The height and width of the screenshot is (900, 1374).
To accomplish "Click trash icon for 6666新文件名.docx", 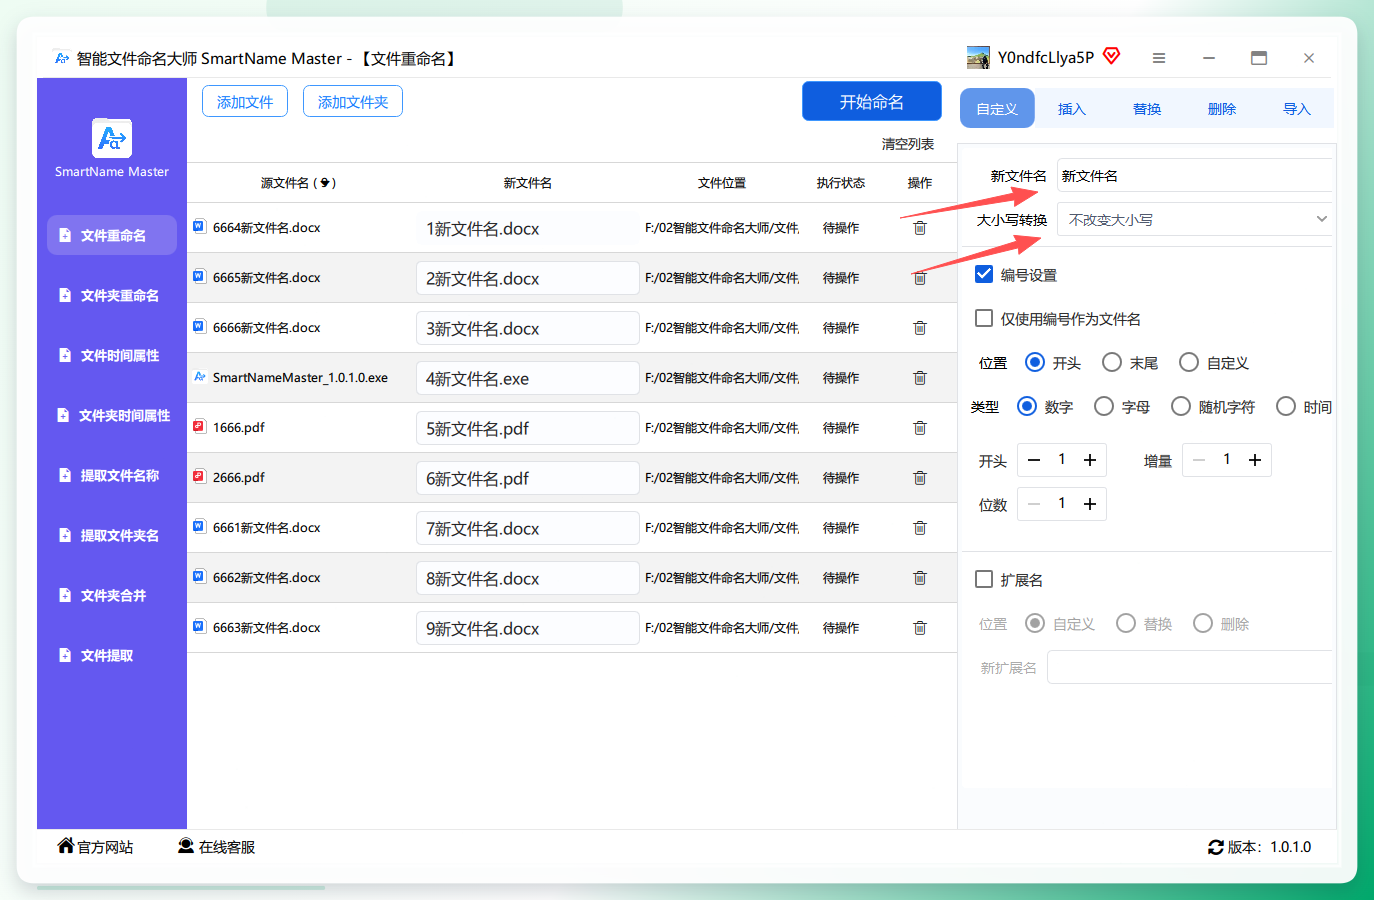I will 920,328.
